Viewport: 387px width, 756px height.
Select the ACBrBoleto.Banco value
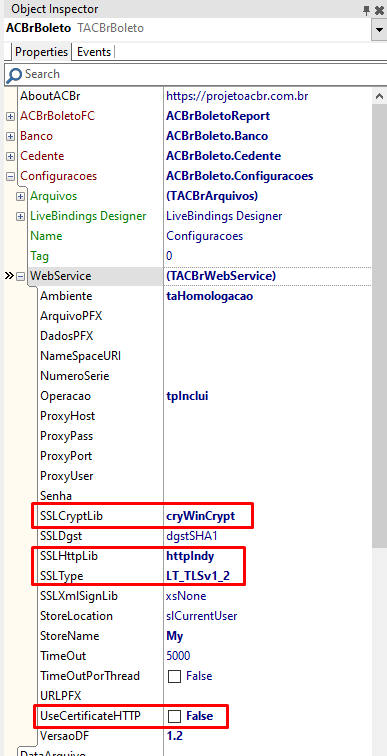click(217, 136)
